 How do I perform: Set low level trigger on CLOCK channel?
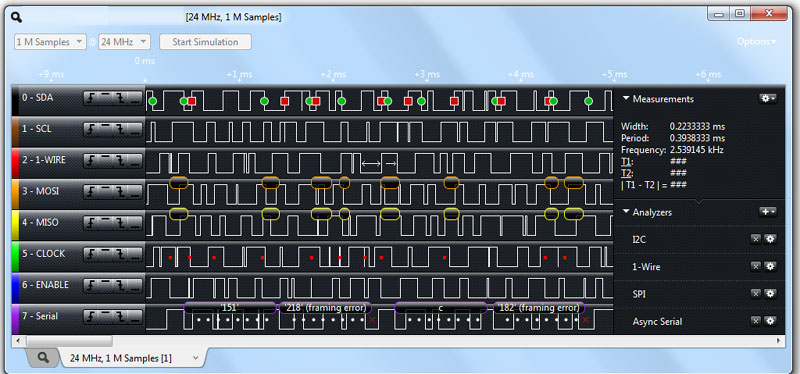pos(135,254)
